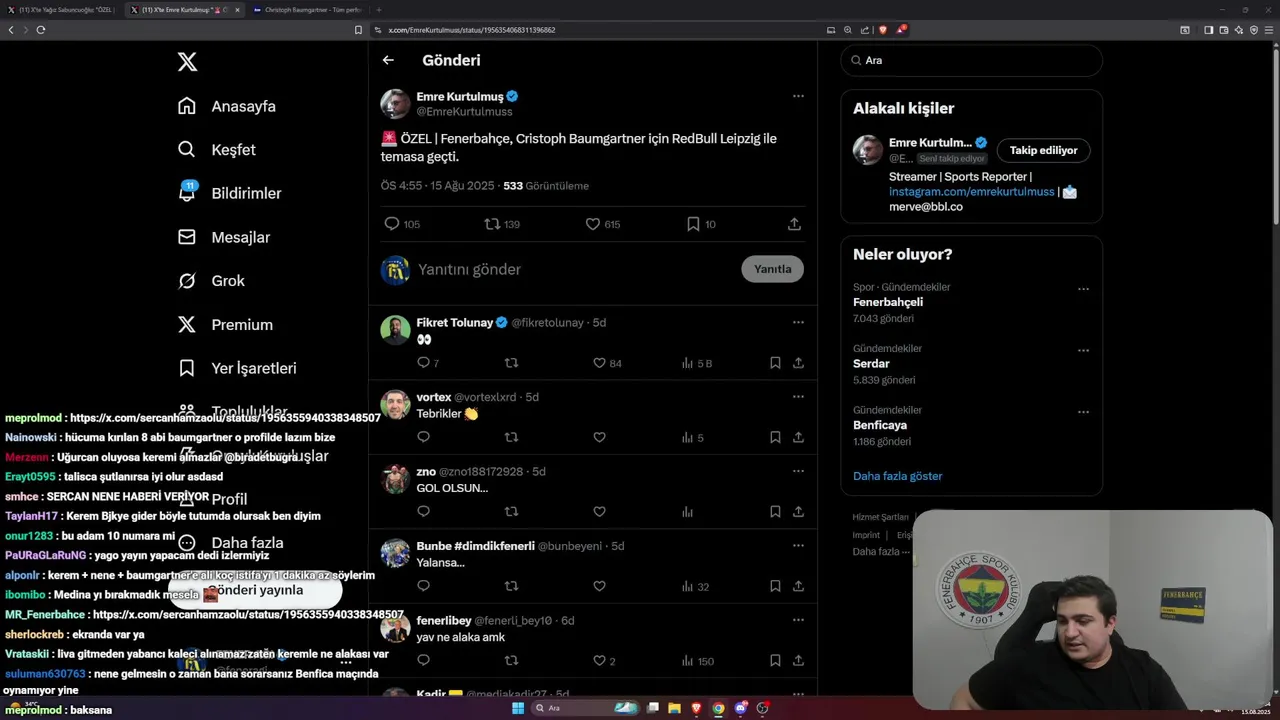This screenshot has width=1280, height=720.
Task: Switch to Yağız Sabuncuoğlu browser tab
Action: pyautogui.click(x=62, y=10)
